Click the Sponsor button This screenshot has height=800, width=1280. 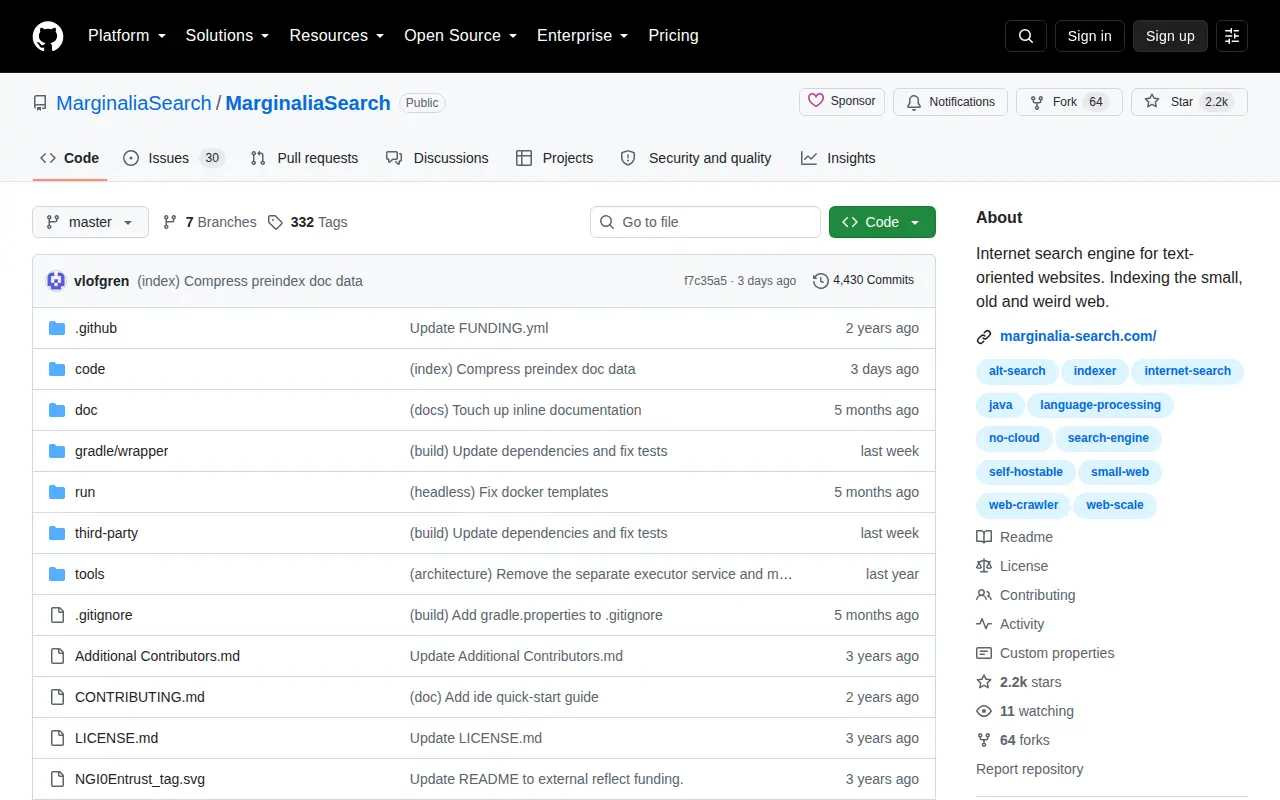[842, 101]
